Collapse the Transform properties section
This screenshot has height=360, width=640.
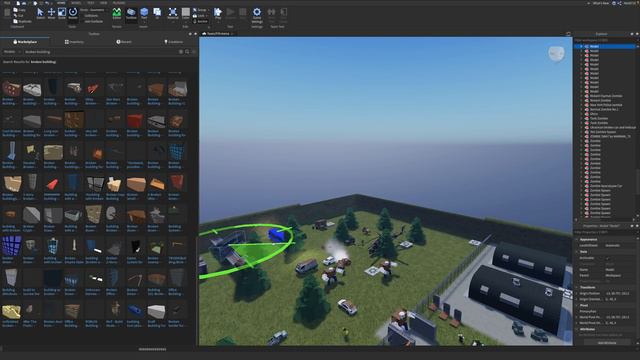point(577,287)
